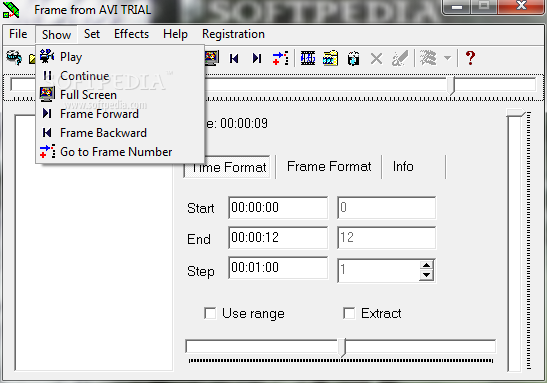Viewport: 547px width, 383px height.
Task: Click the grayed brush toolbar icon
Action: coord(399,58)
